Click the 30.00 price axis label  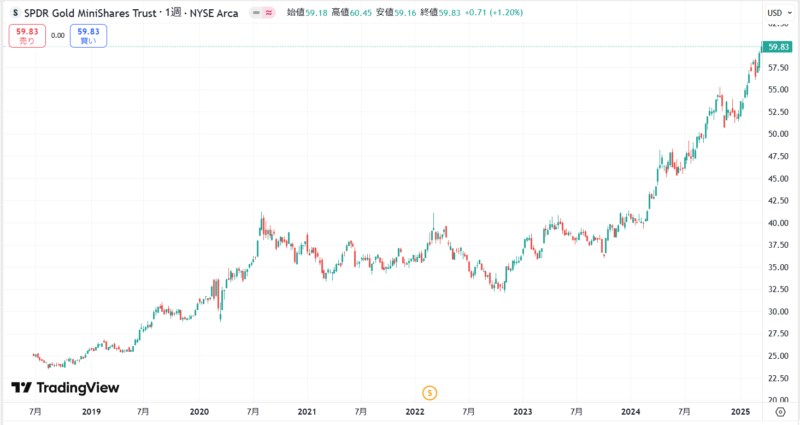[778, 312]
